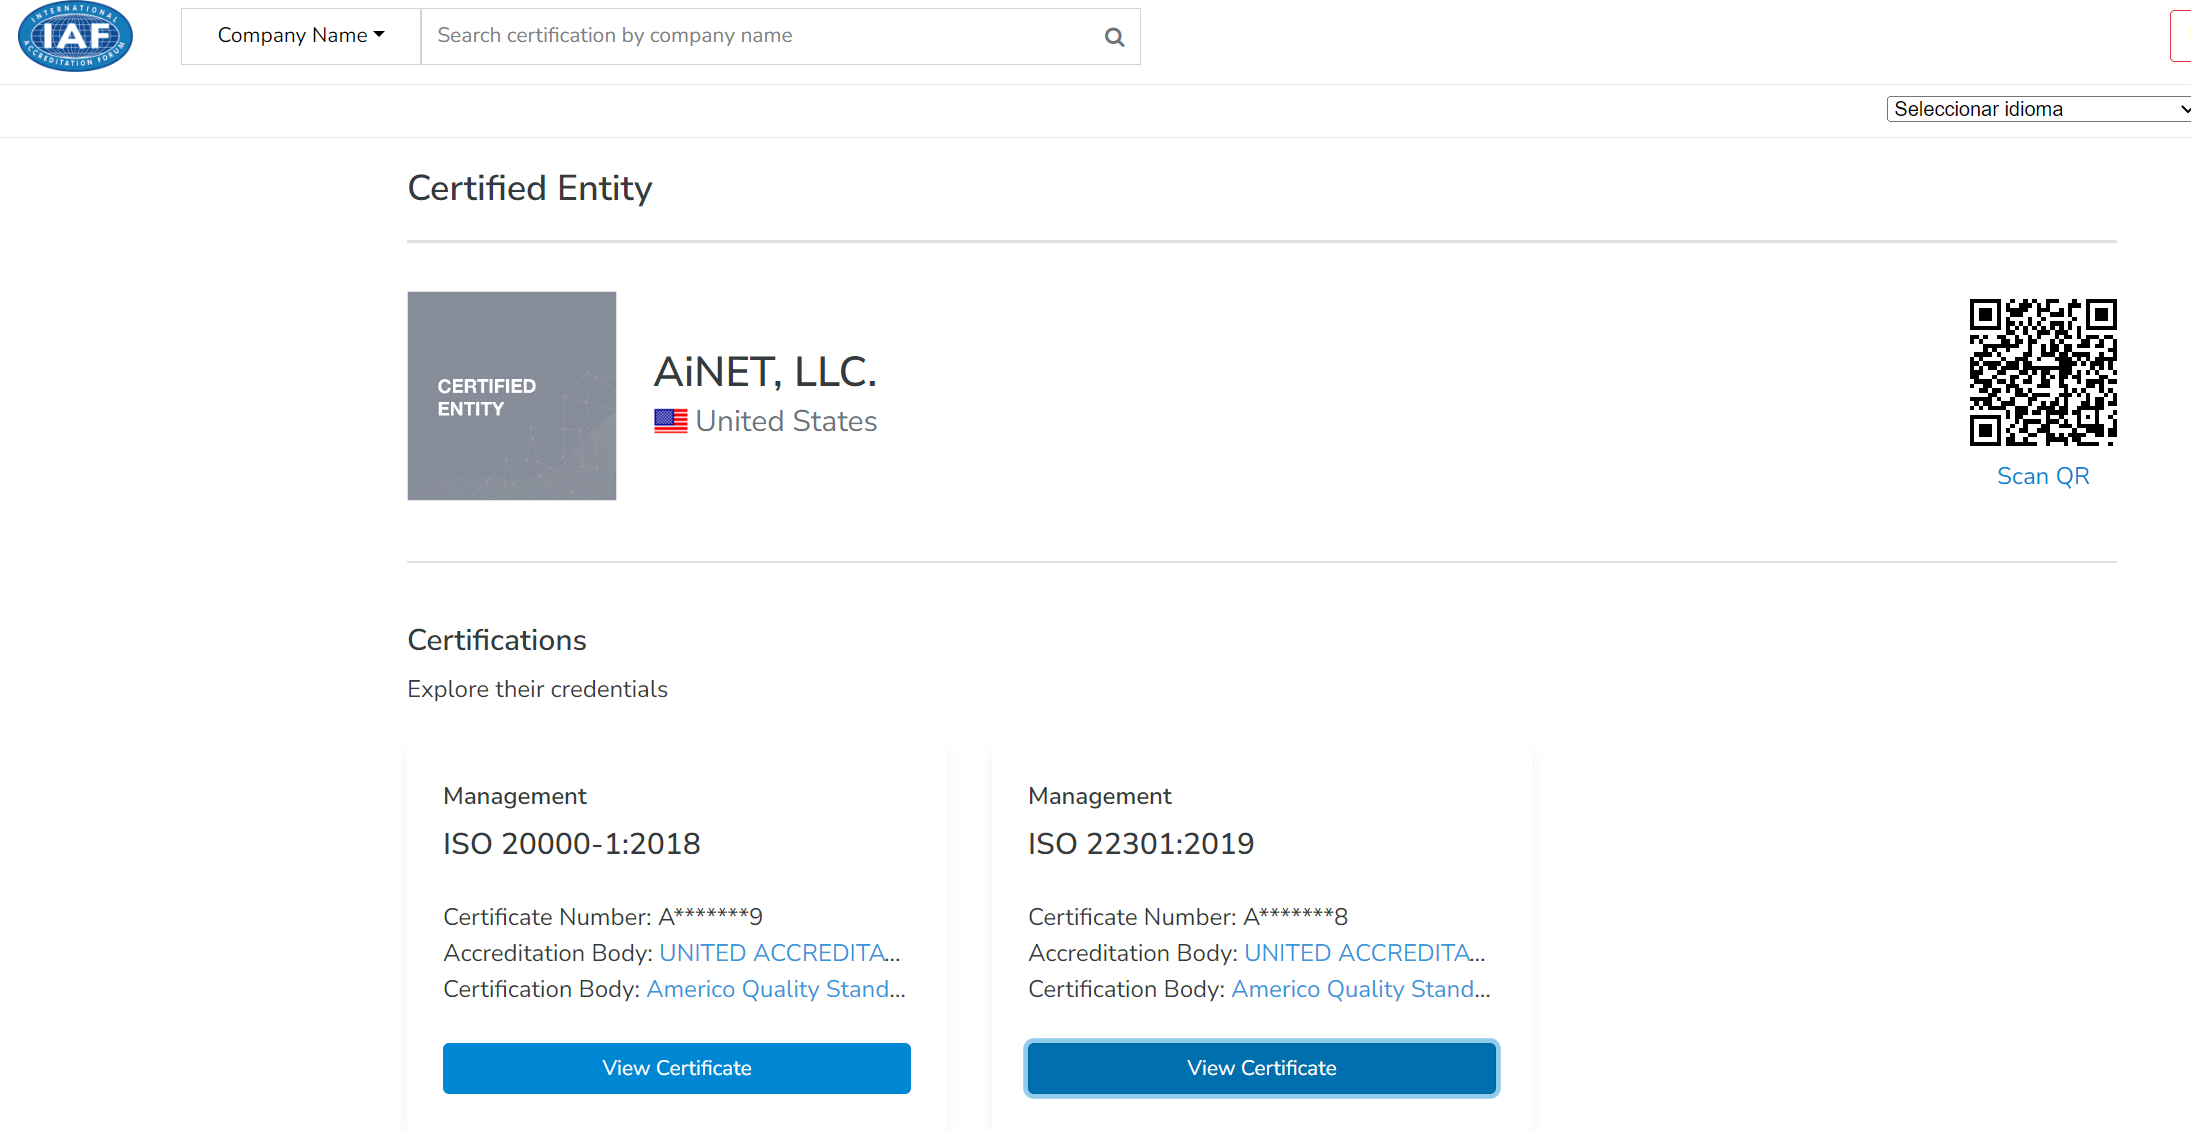The width and height of the screenshot is (2191, 1130).
Task: Click the Certified Entity badge image
Action: coord(511,396)
